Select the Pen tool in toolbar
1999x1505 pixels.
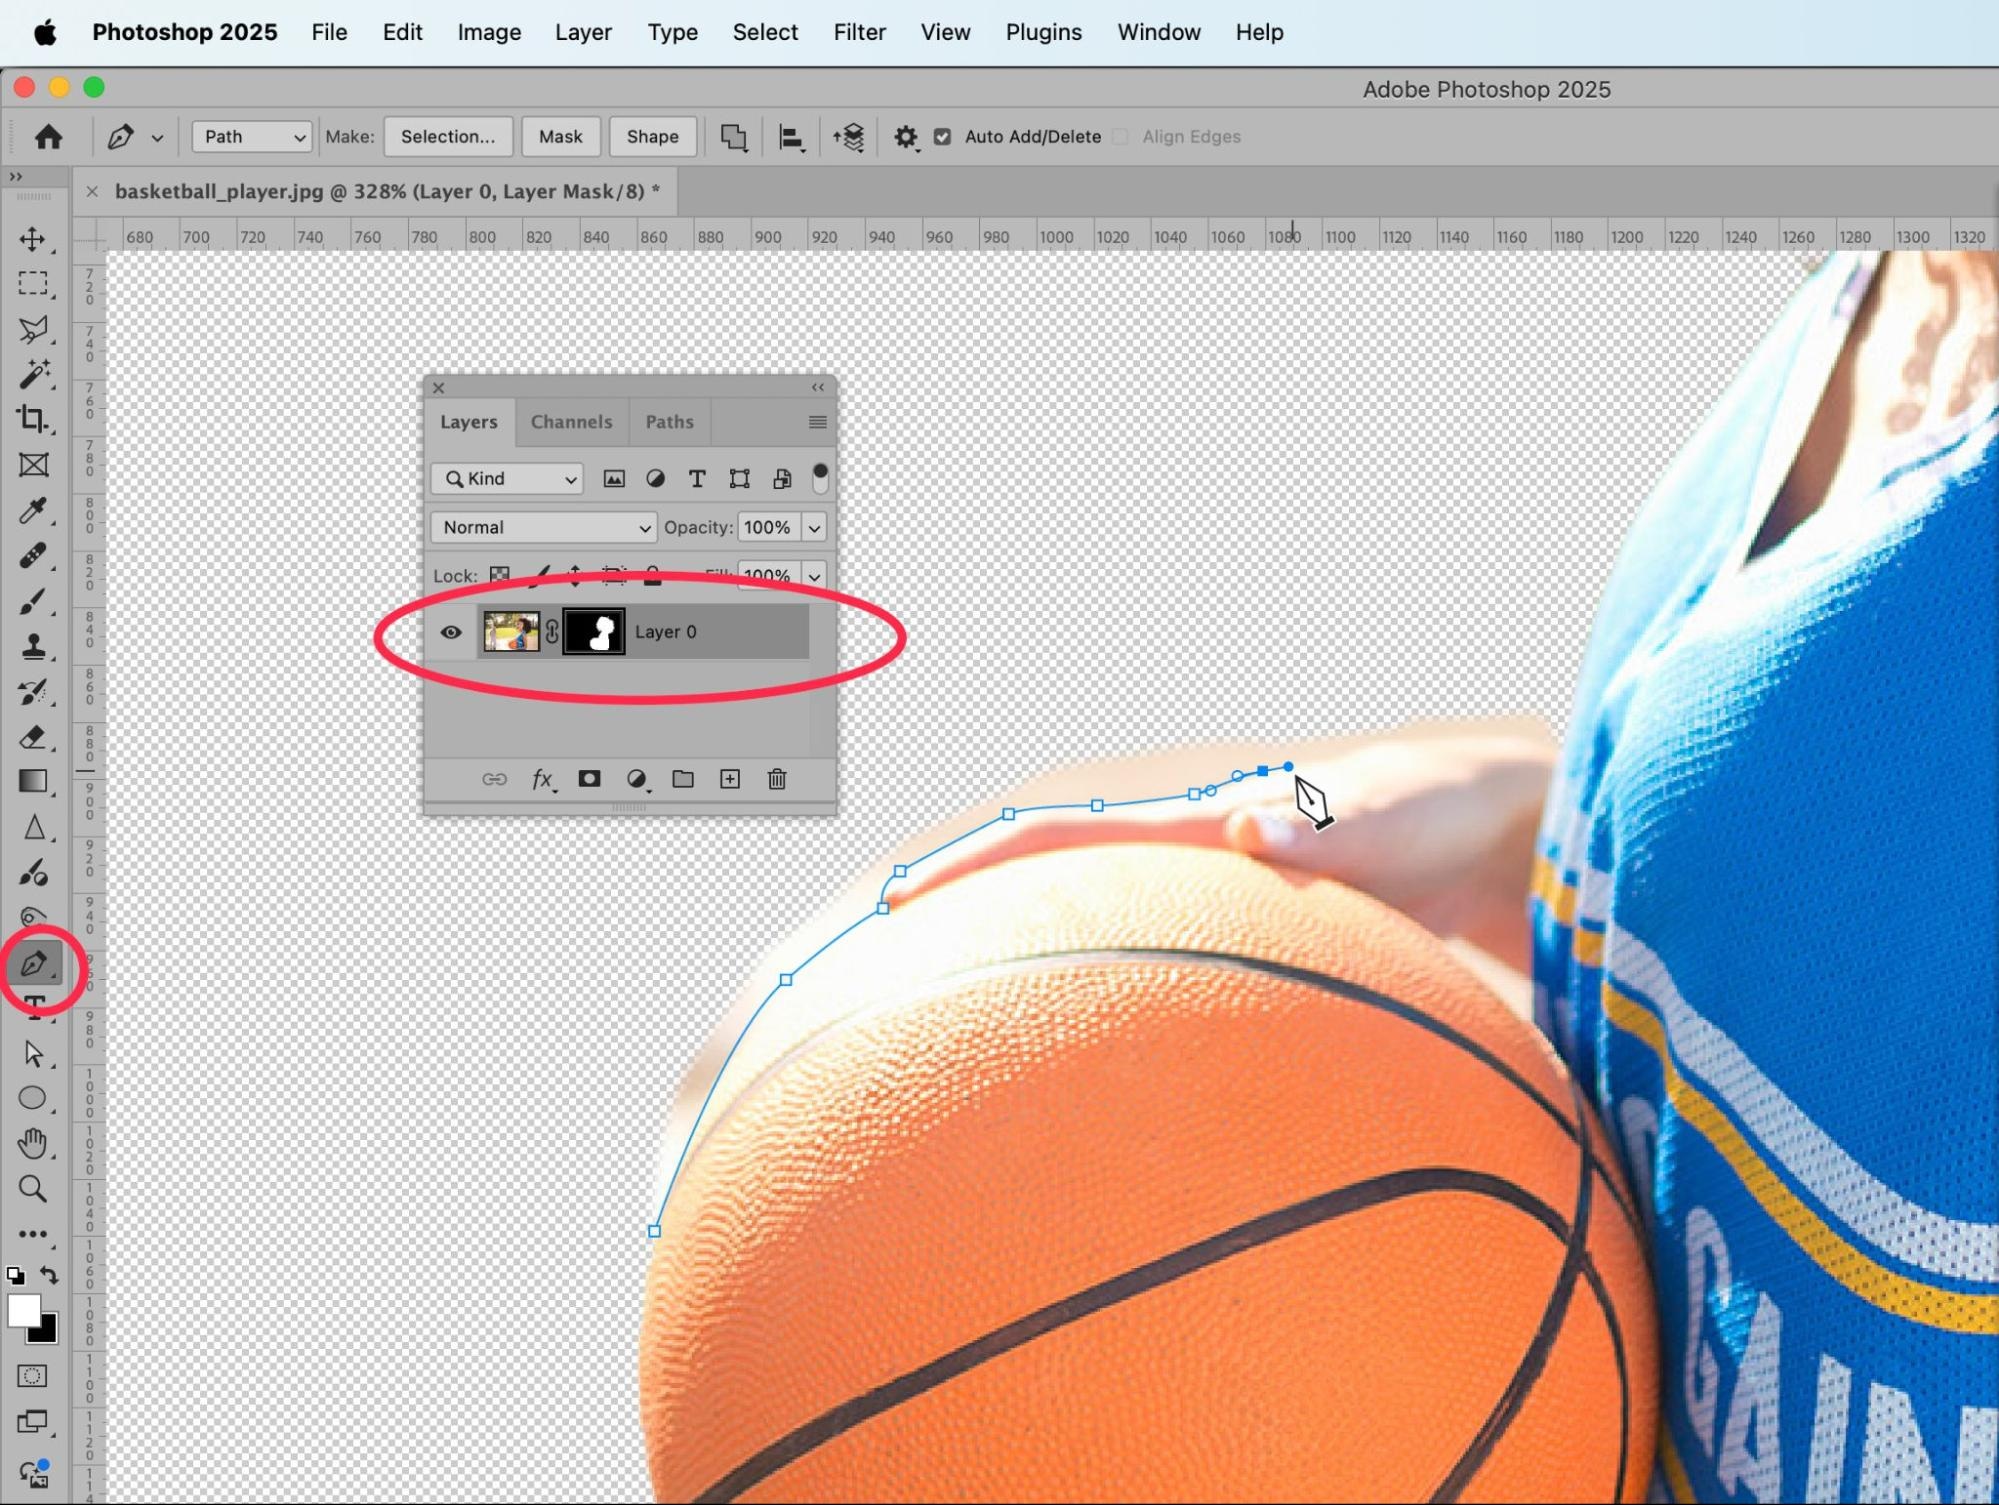(33, 964)
